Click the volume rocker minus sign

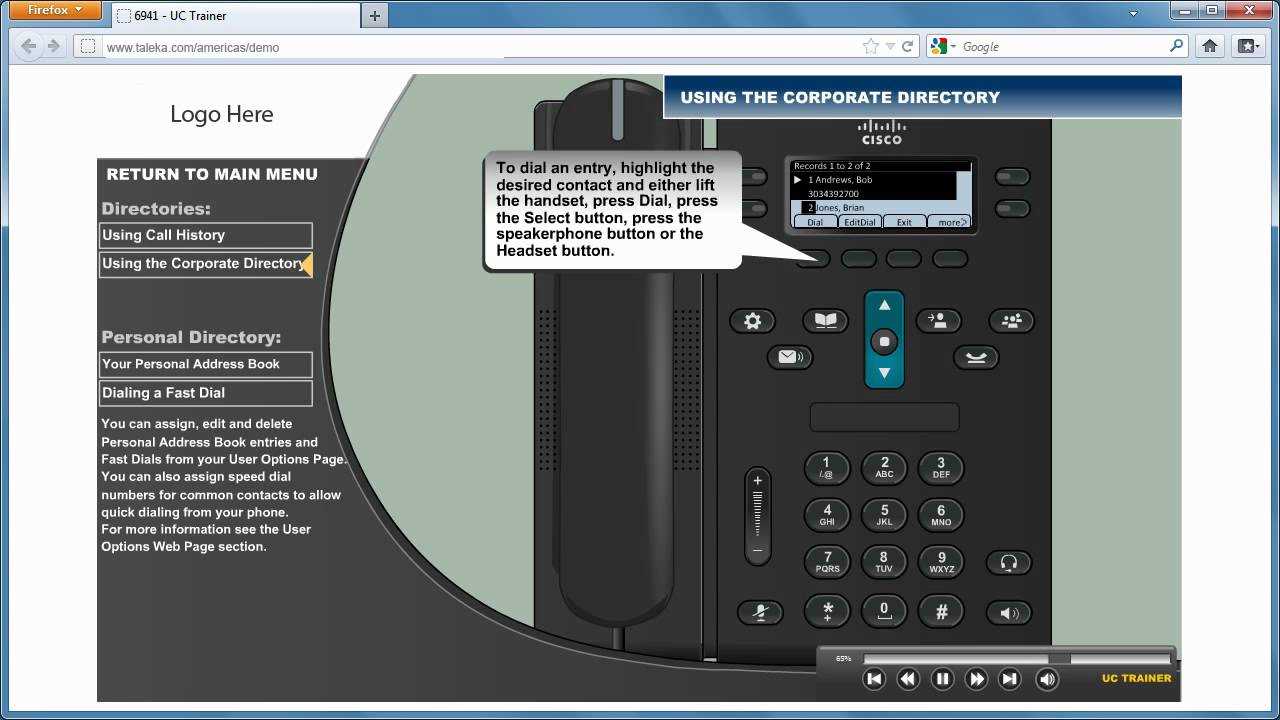coord(757,549)
